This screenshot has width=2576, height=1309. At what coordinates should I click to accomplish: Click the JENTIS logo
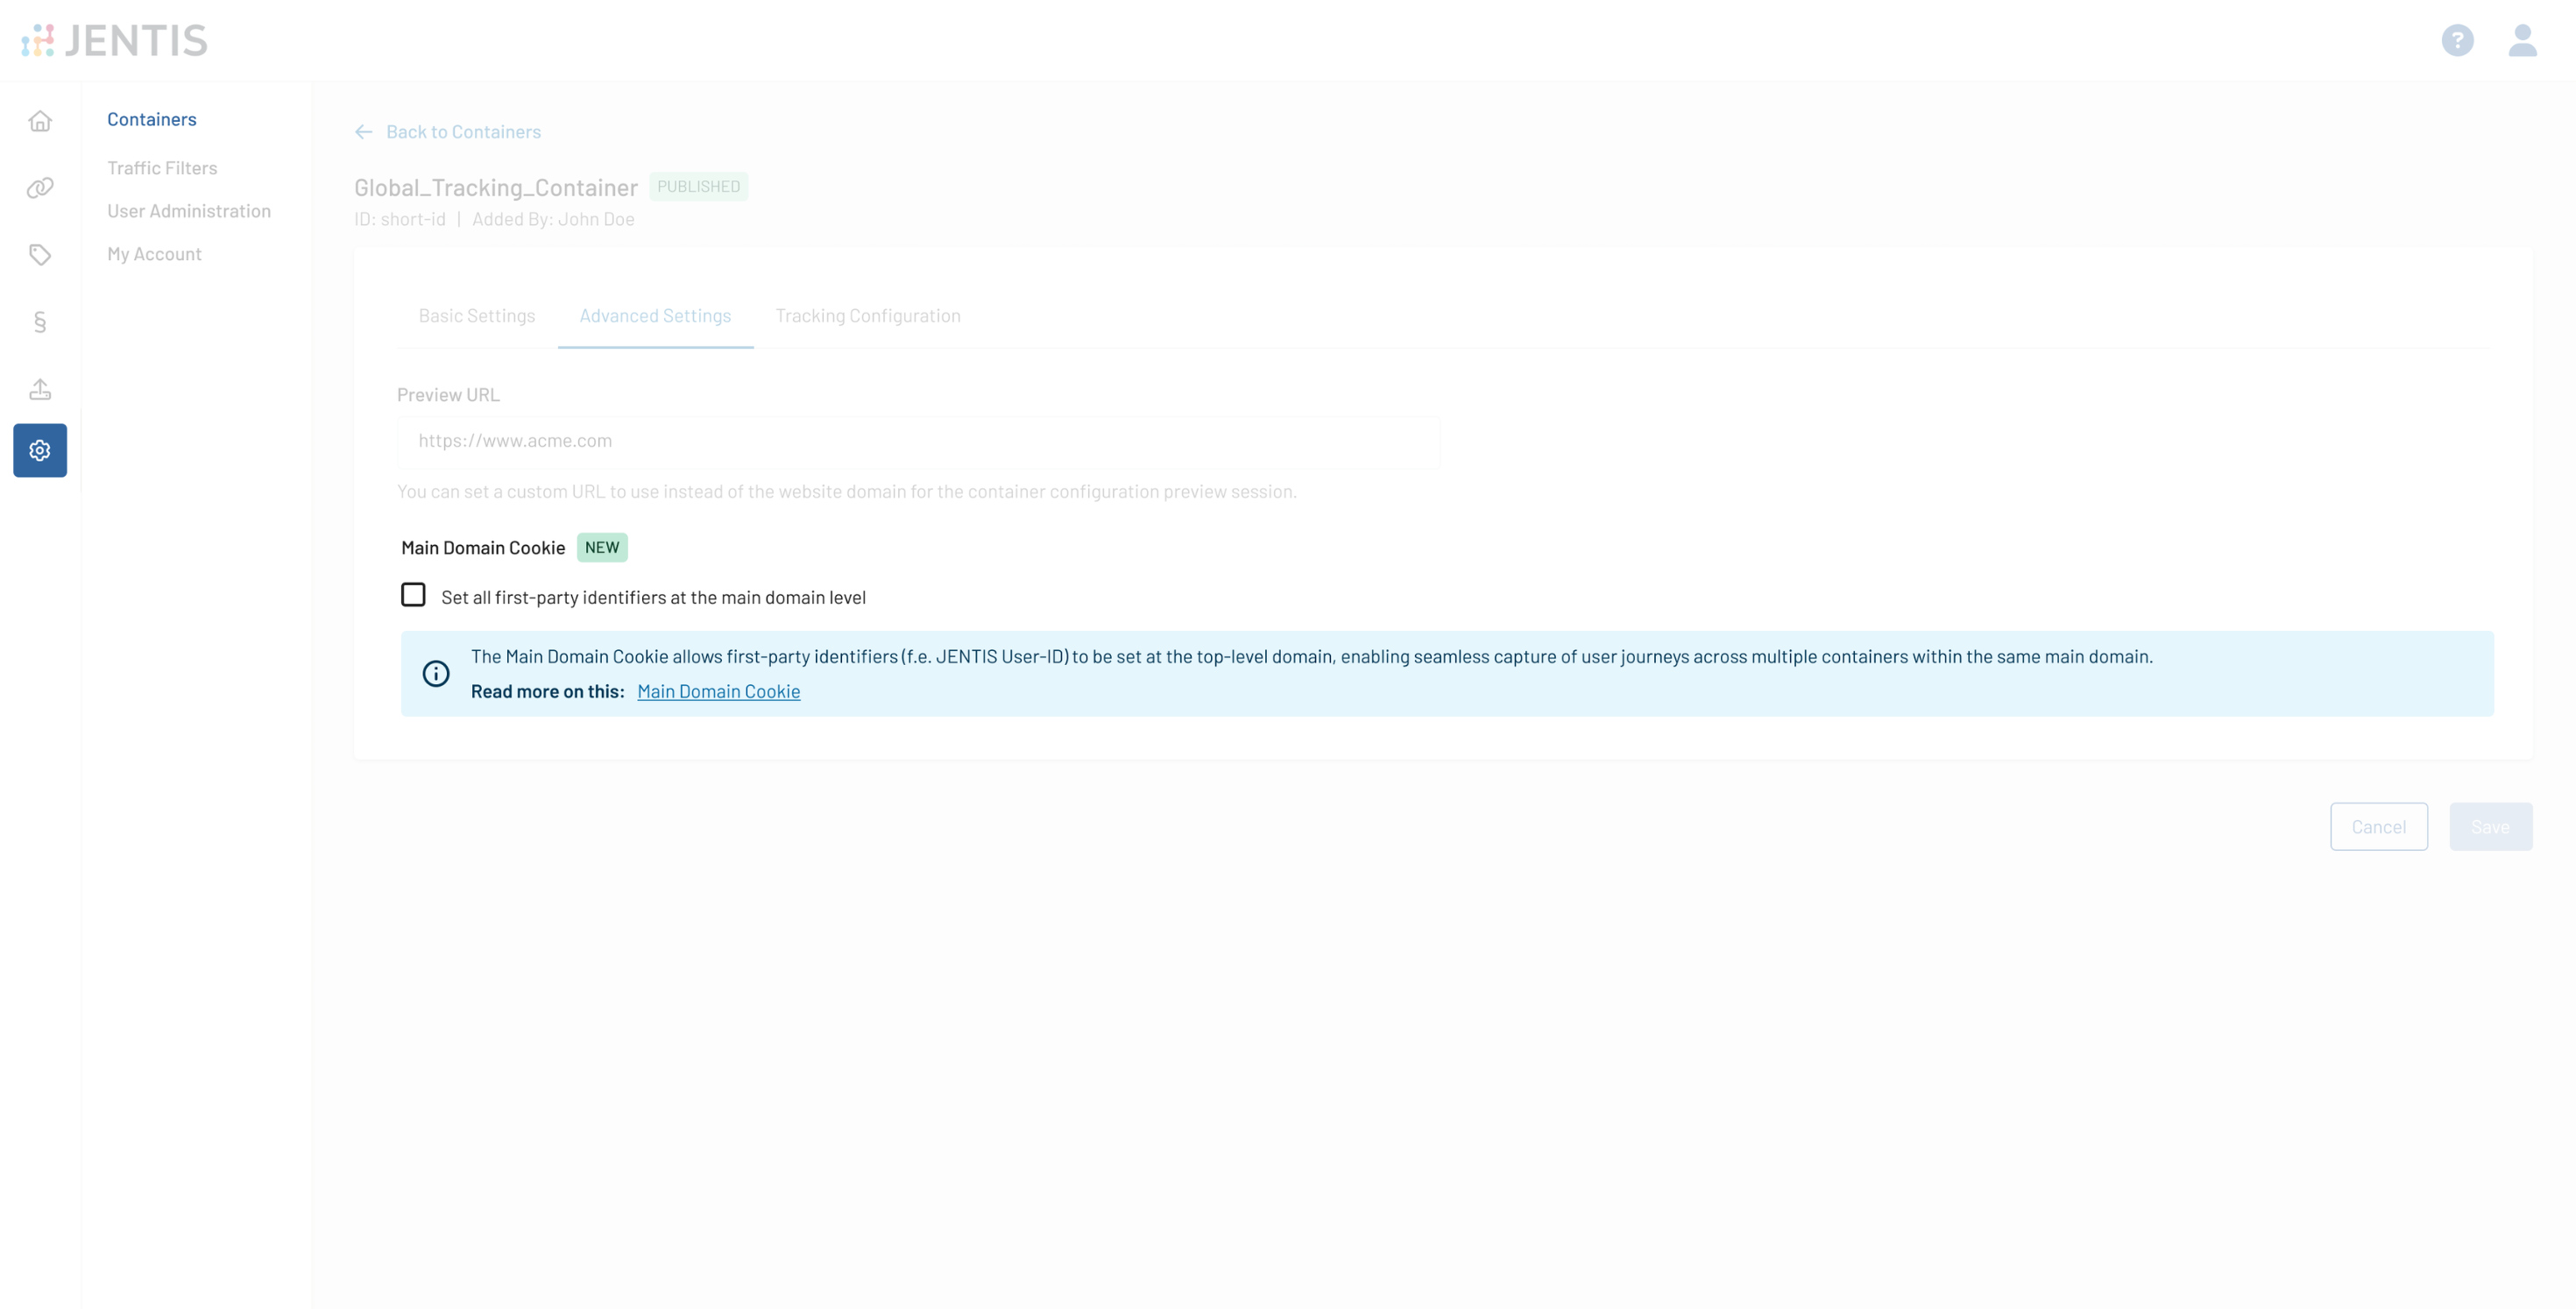(115, 40)
